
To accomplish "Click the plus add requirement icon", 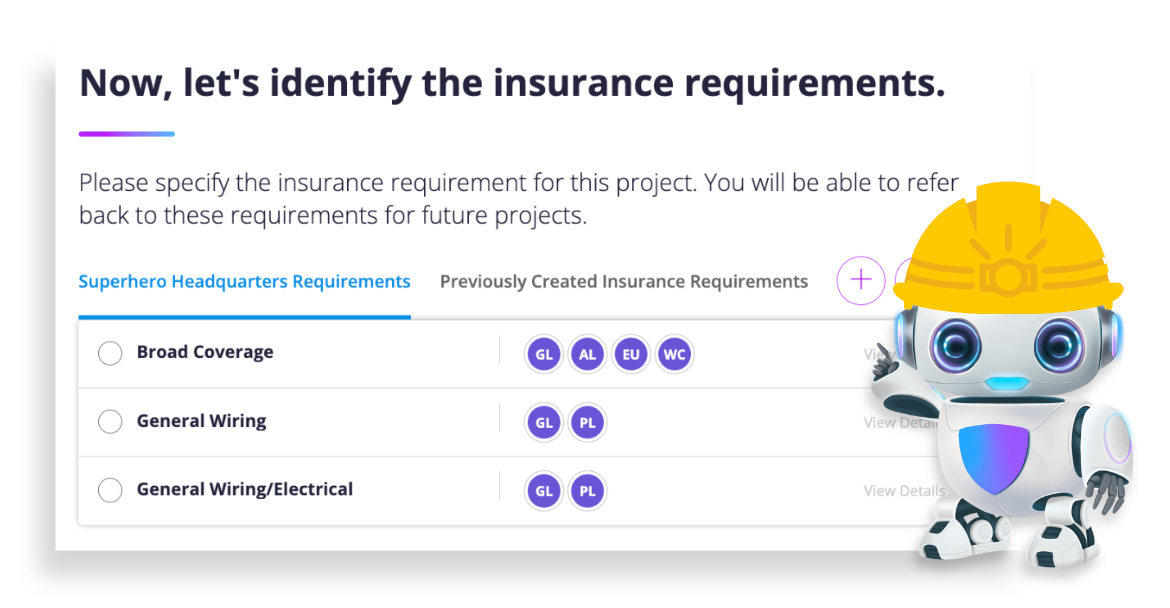I will click(x=860, y=280).
